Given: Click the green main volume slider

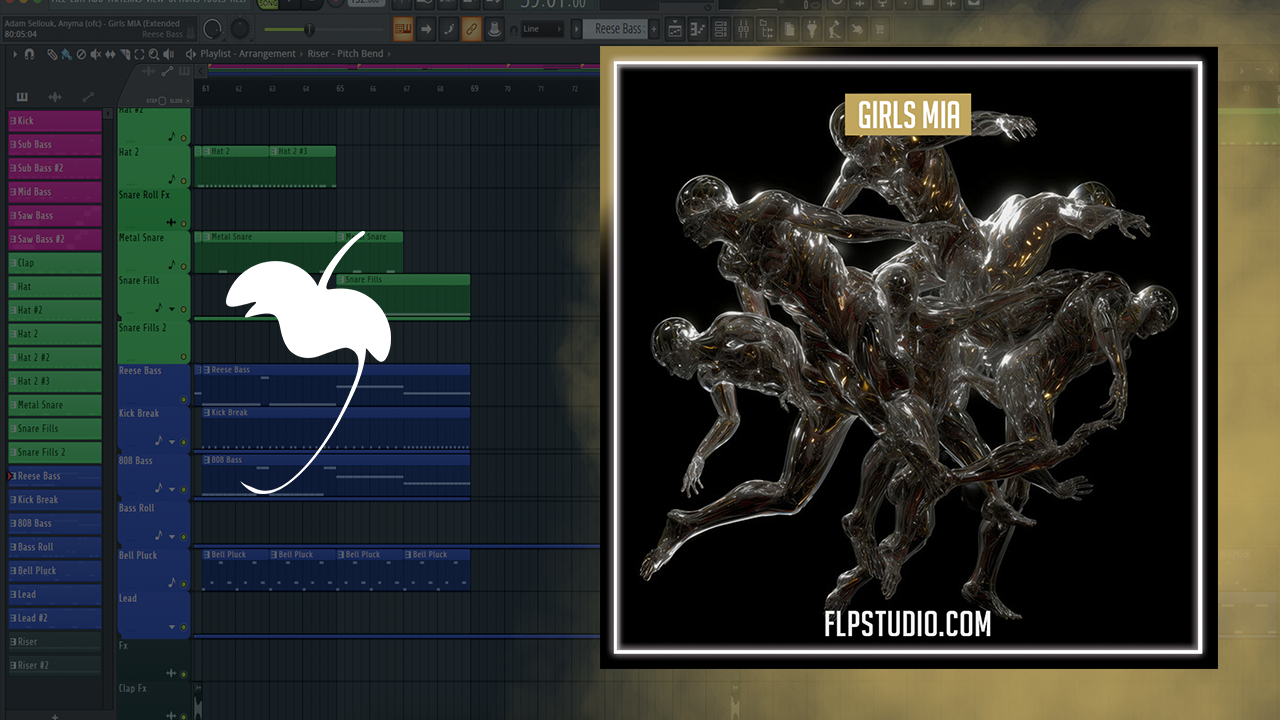Looking at the screenshot, I should (x=308, y=30).
